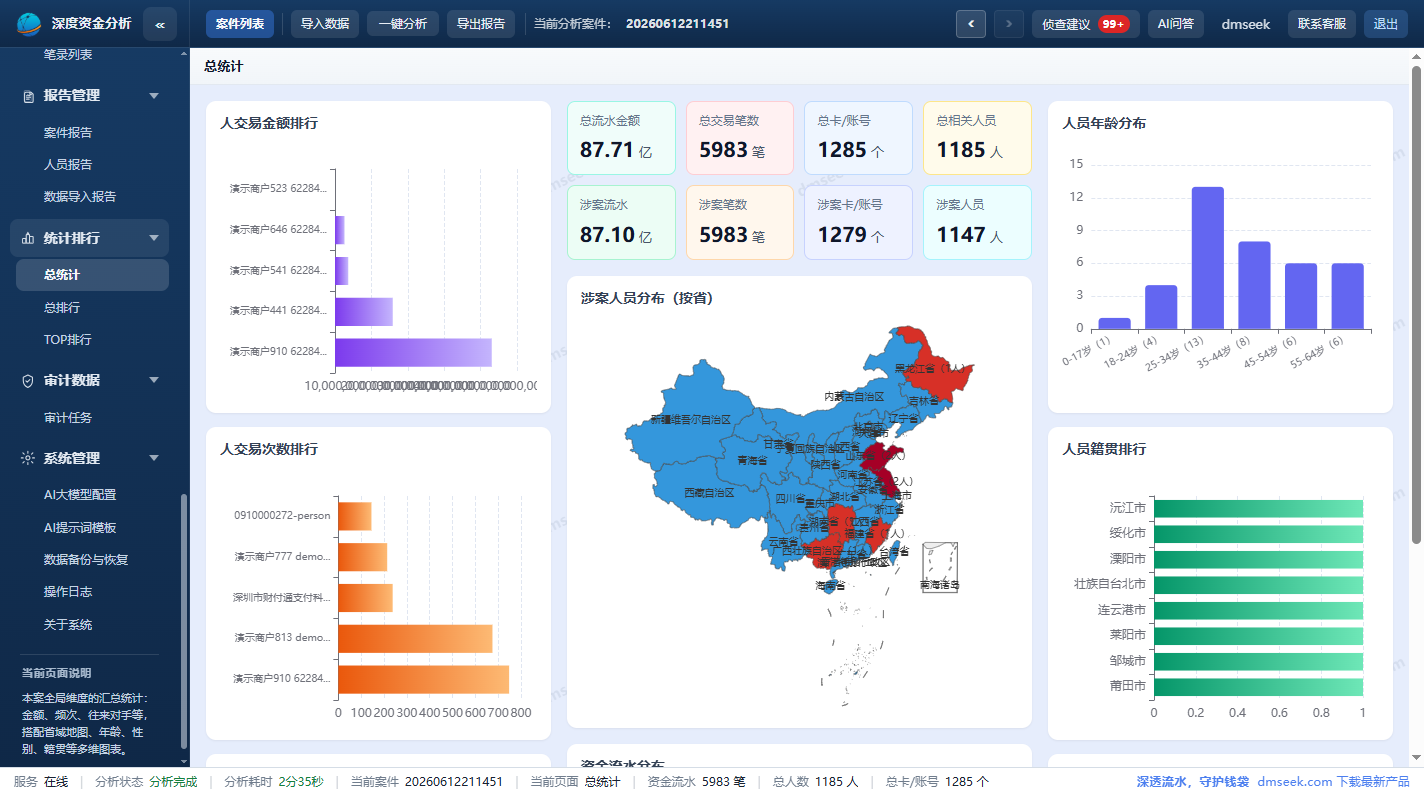Viewport: 1424px width, 795px height.
Task: Collapse the 审计数据 section arrow
Action: (154, 381)
